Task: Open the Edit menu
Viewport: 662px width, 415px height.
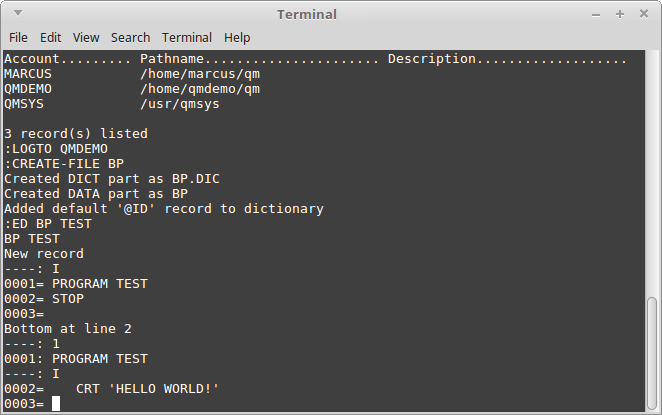Action: (x=51, y=38)
